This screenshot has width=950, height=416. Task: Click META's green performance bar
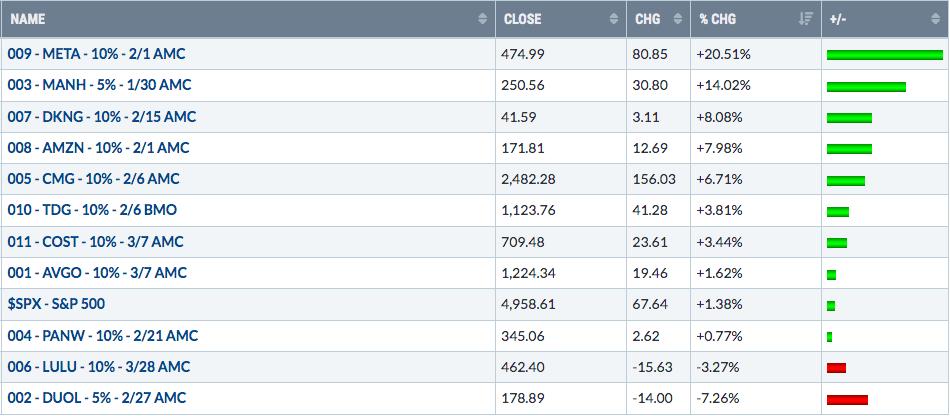coord(885,55)
